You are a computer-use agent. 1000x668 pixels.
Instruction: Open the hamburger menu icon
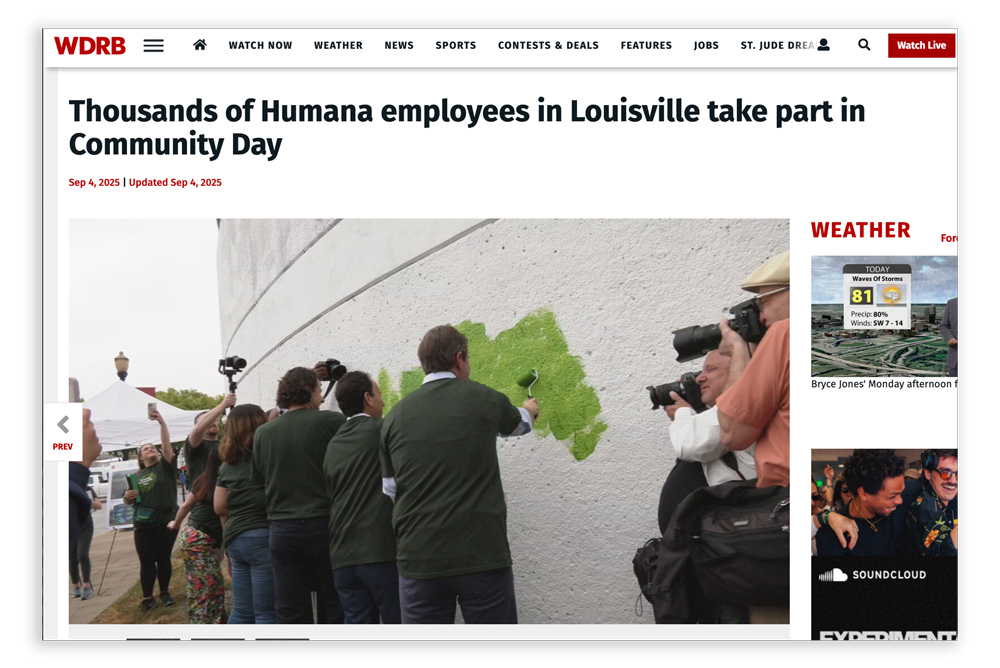pyautogui.click(x=153, y=46)
